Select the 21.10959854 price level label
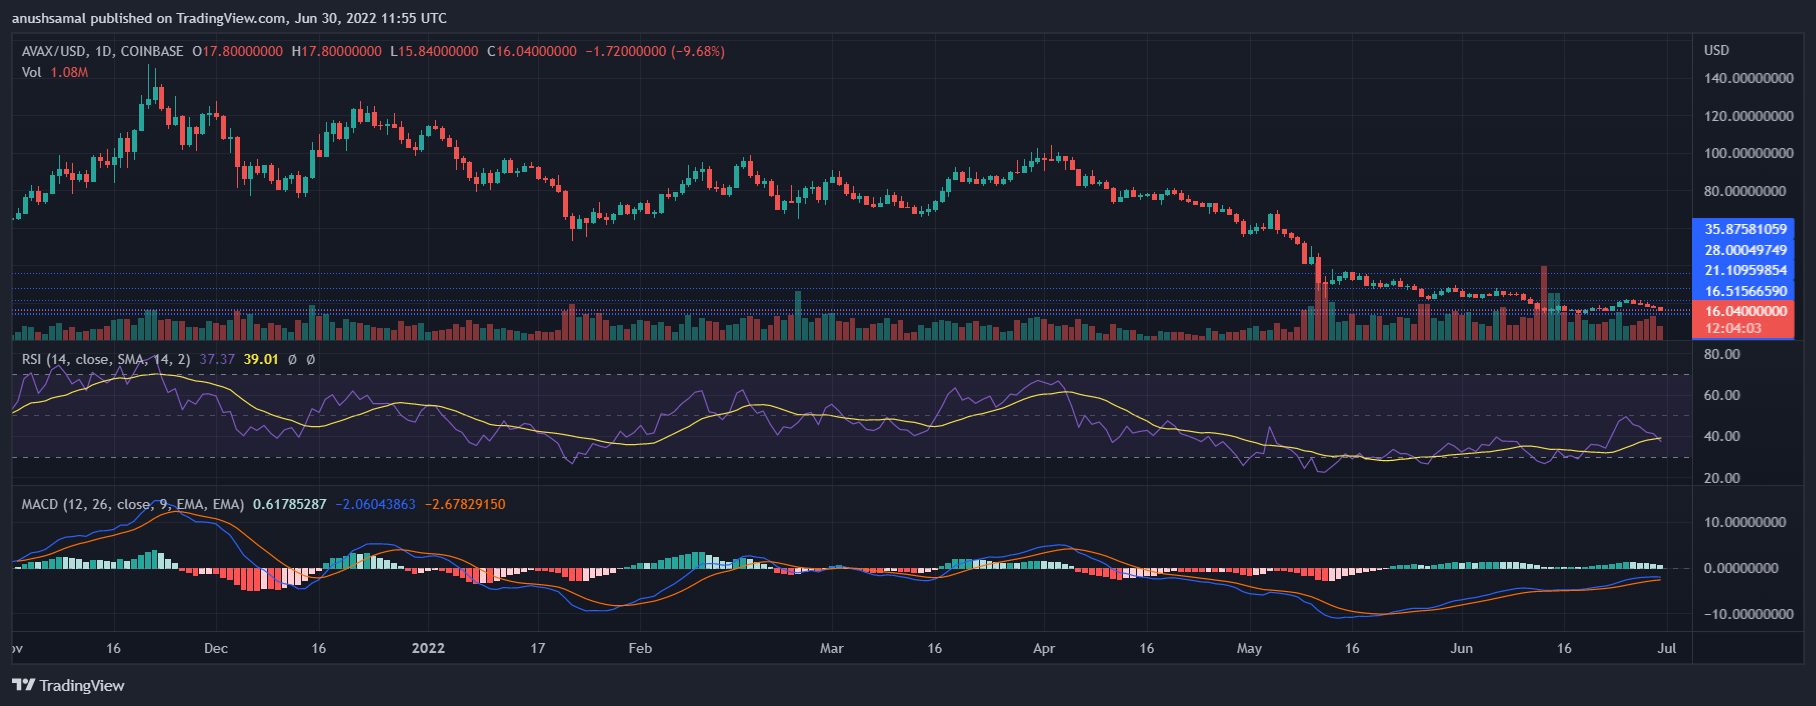This screenshot has height=706, width=1816. [1745, 270]
